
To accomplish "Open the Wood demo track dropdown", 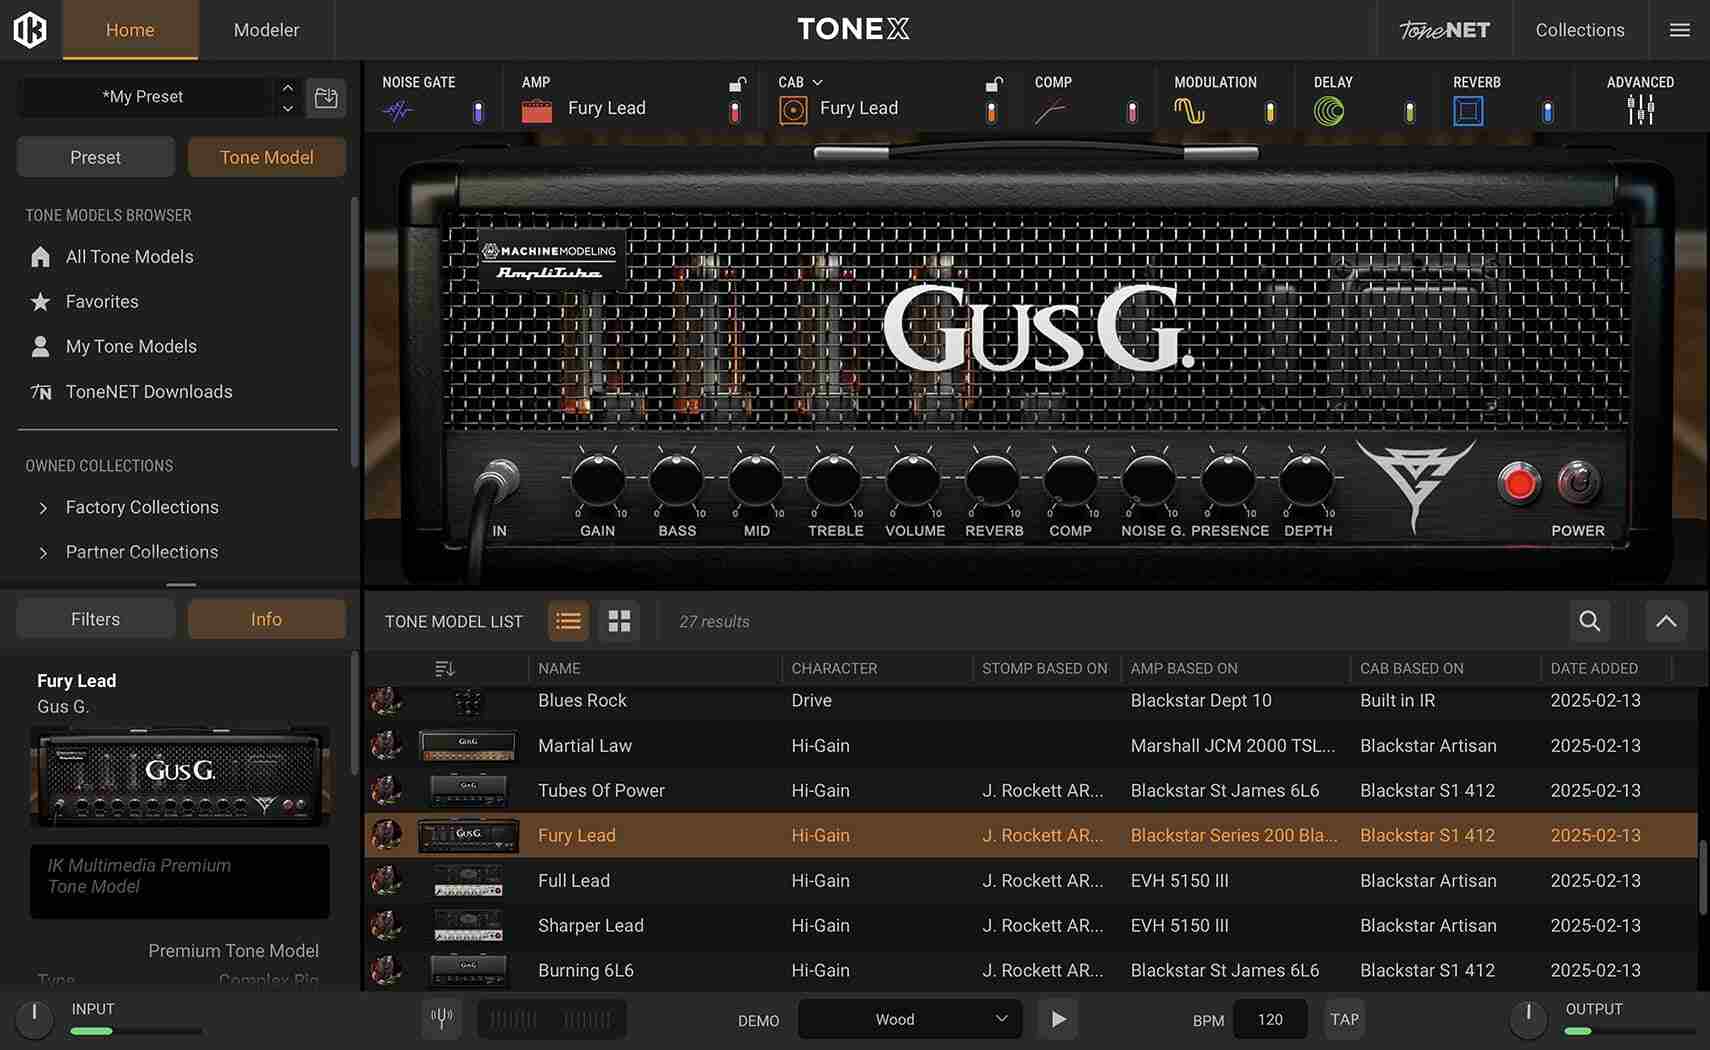I will click(908, 1019).
